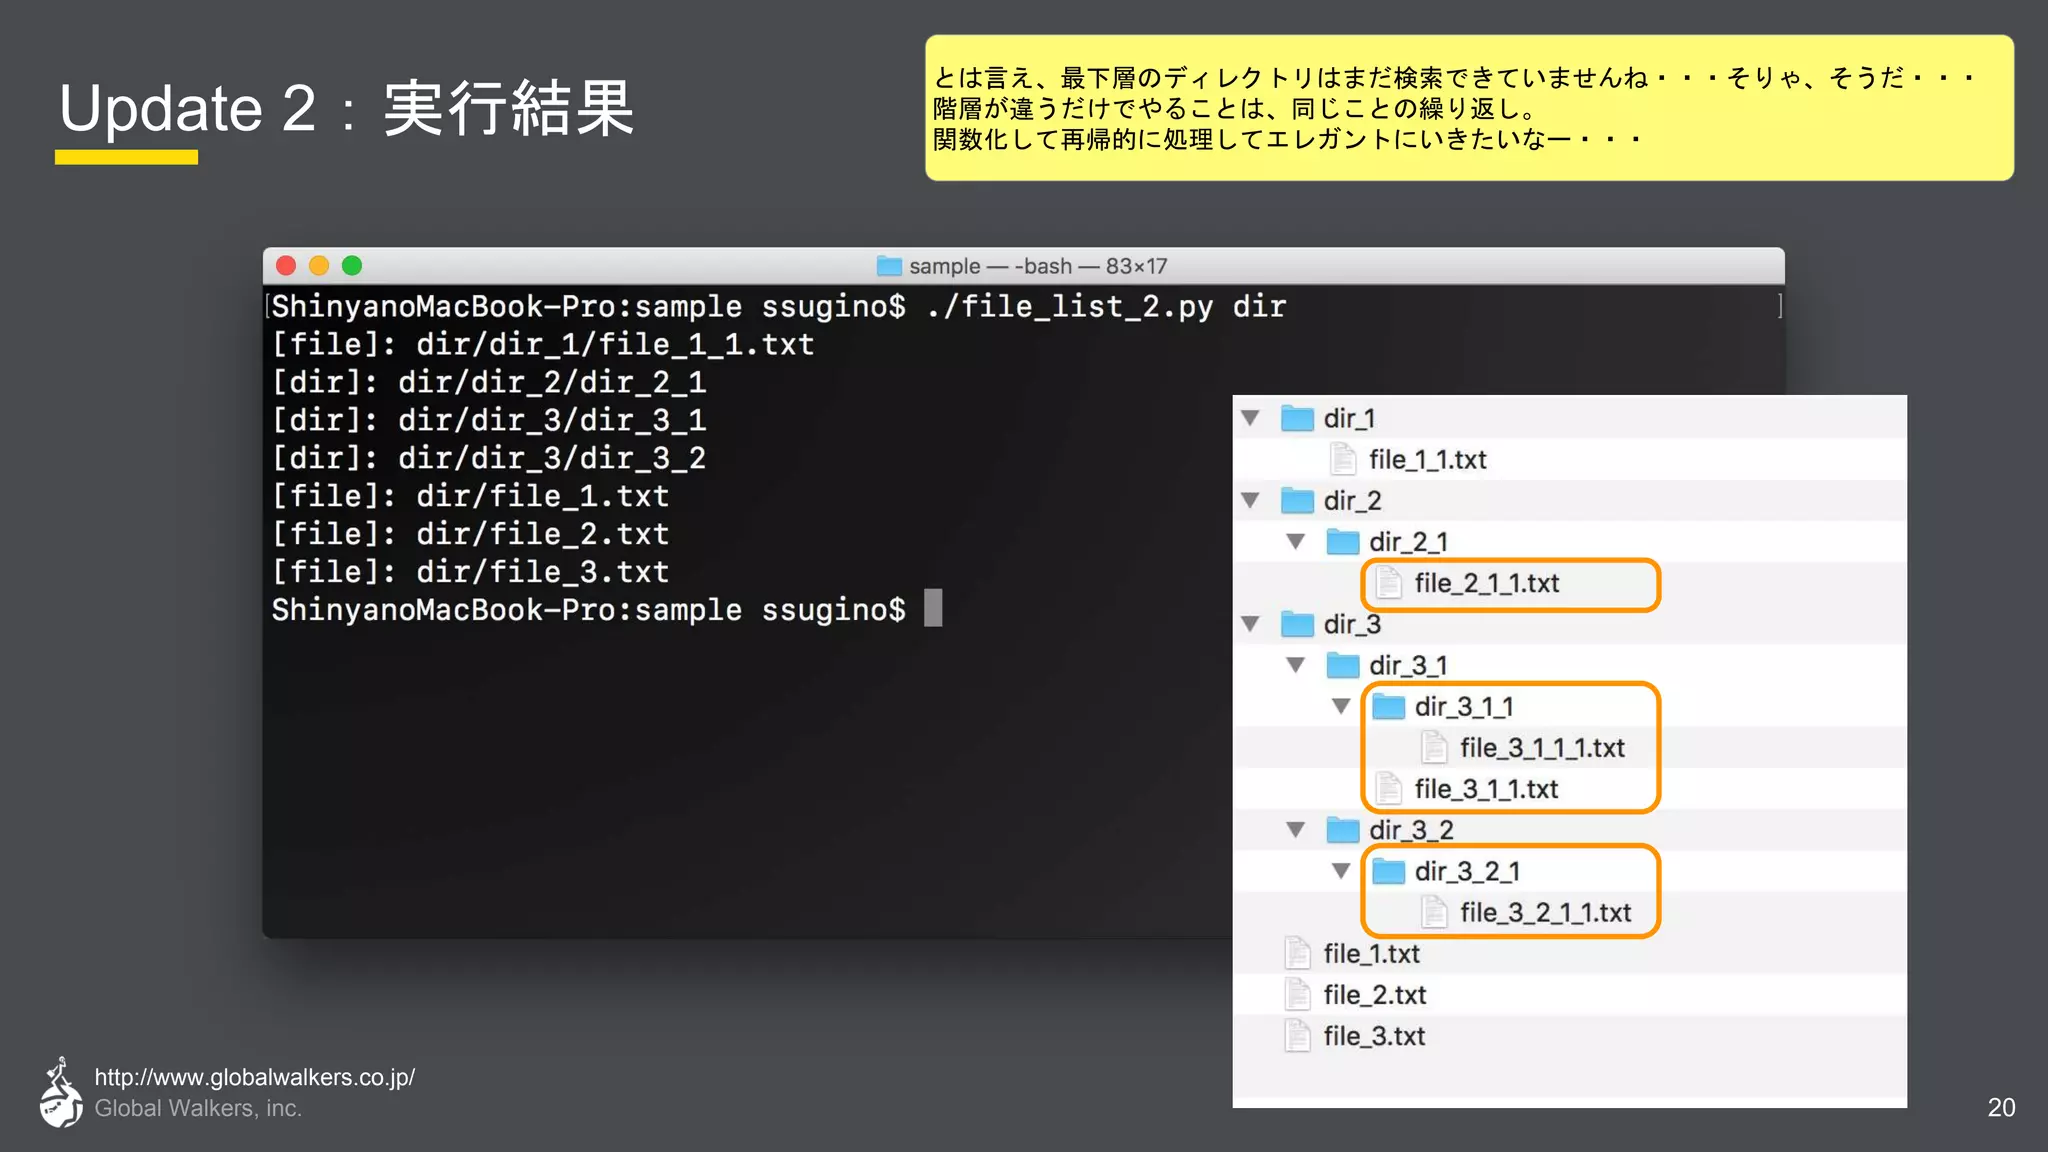2048x1152 pixels.
Task: Select the dir_3_1 folder name
Action: point(1408,665)
